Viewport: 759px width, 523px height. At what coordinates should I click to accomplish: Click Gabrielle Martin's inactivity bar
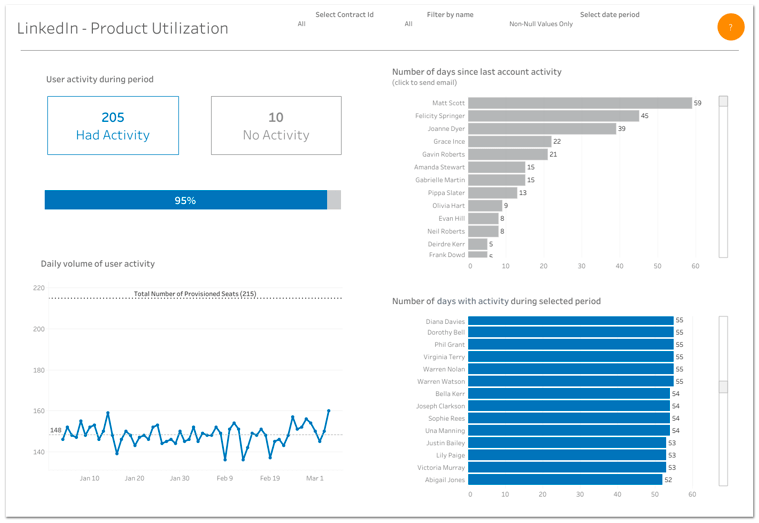(497, 180)
